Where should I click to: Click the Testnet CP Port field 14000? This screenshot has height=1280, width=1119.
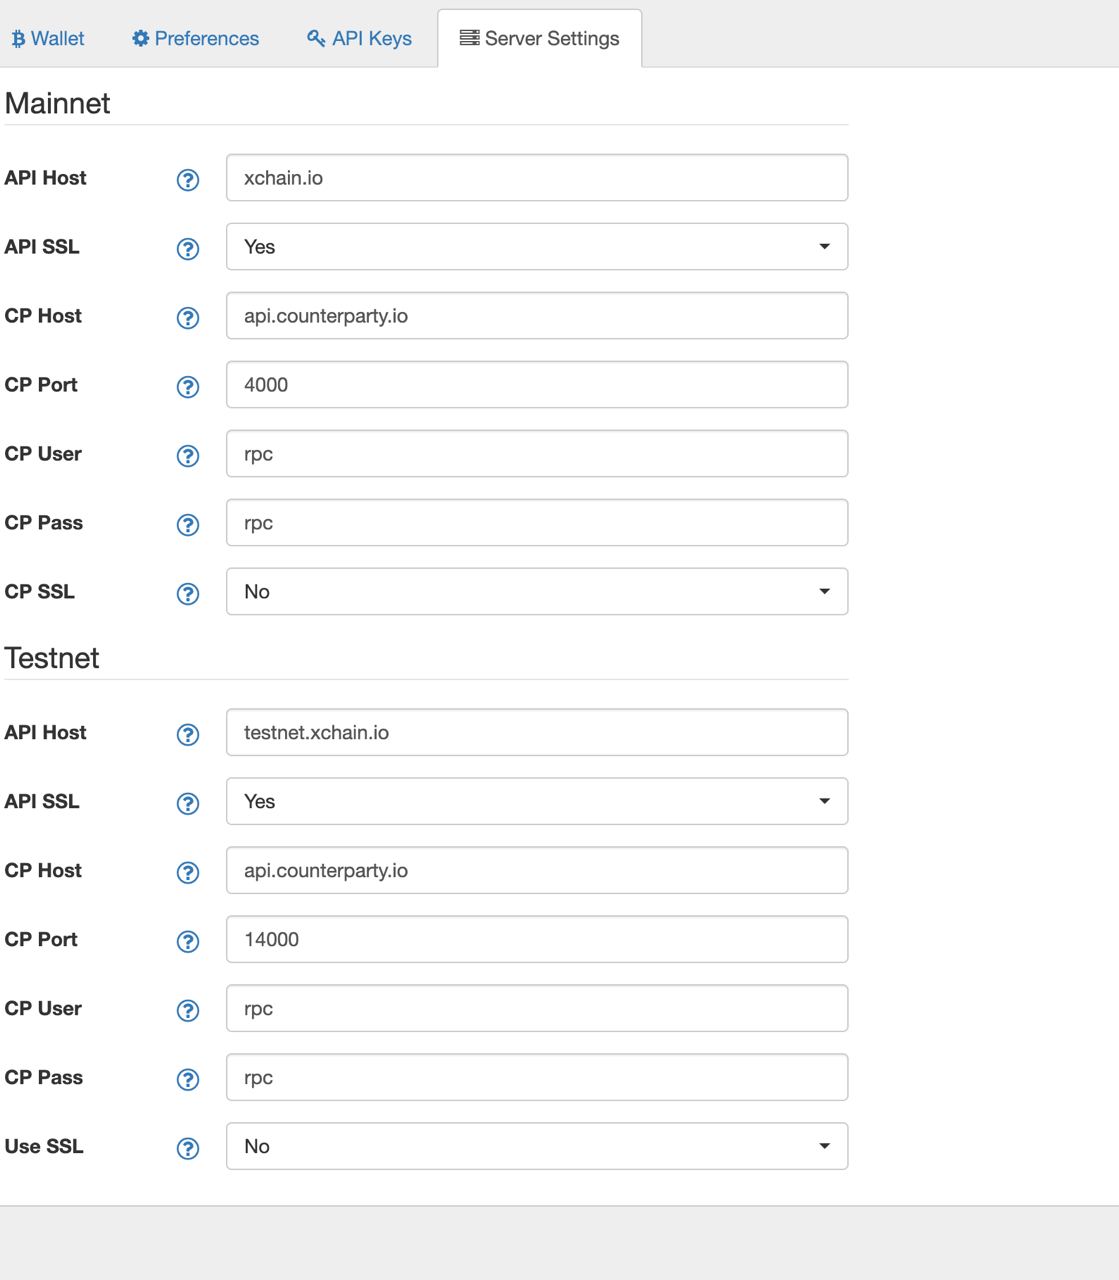click(x=537, y=940)
